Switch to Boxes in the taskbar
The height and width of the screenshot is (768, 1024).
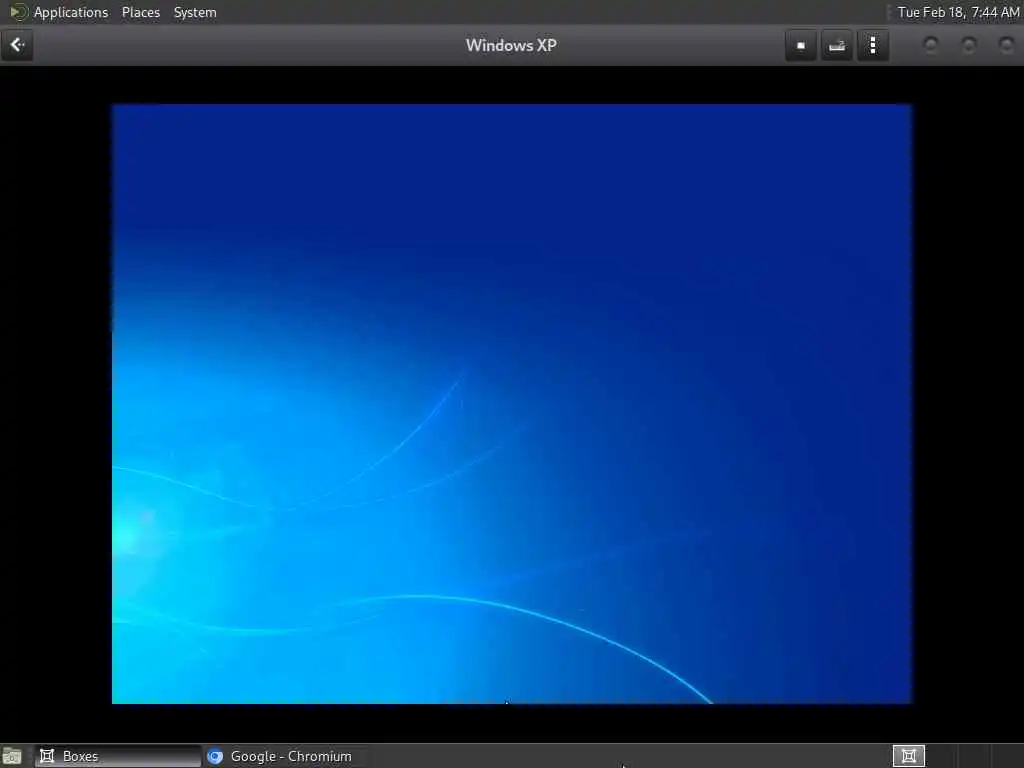click(118, 756)
